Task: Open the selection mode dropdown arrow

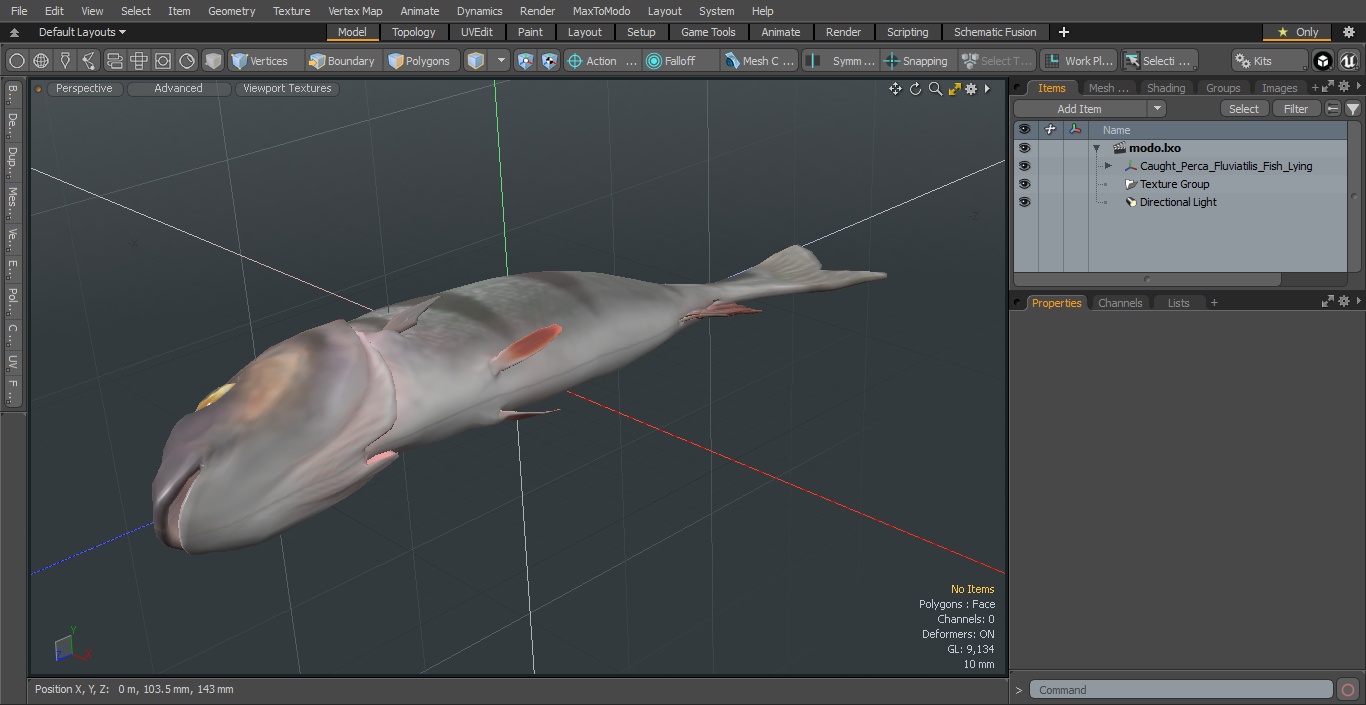Action: pyautogui.click(x=501, y=61)
